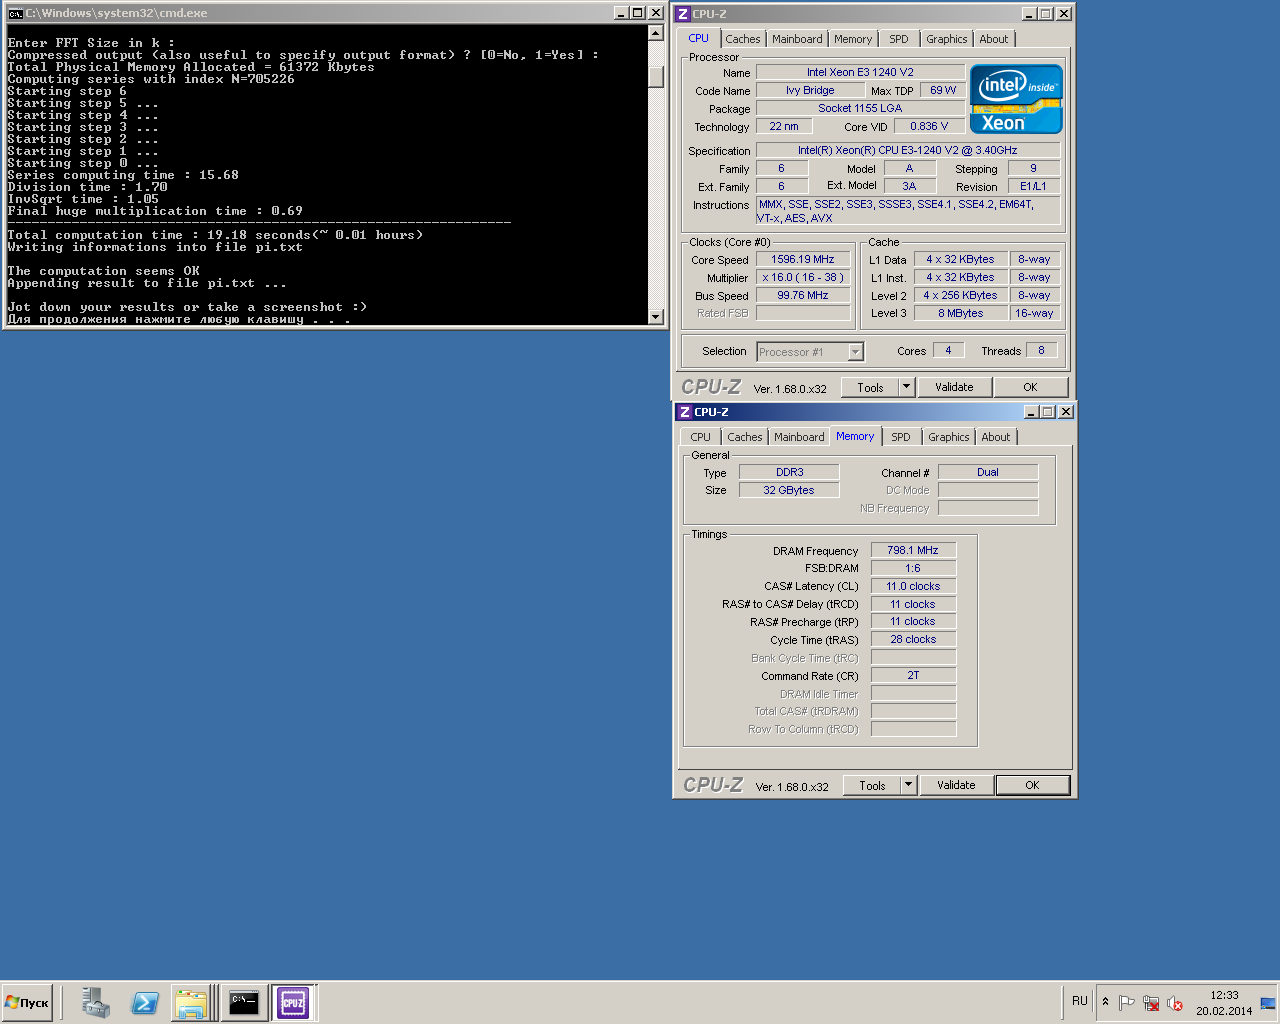Image resolution: width=1280 pixels, height=1024 pixels.
Task: Show hidden tray icons arrow
Action: click(x=1105, y=1002)
